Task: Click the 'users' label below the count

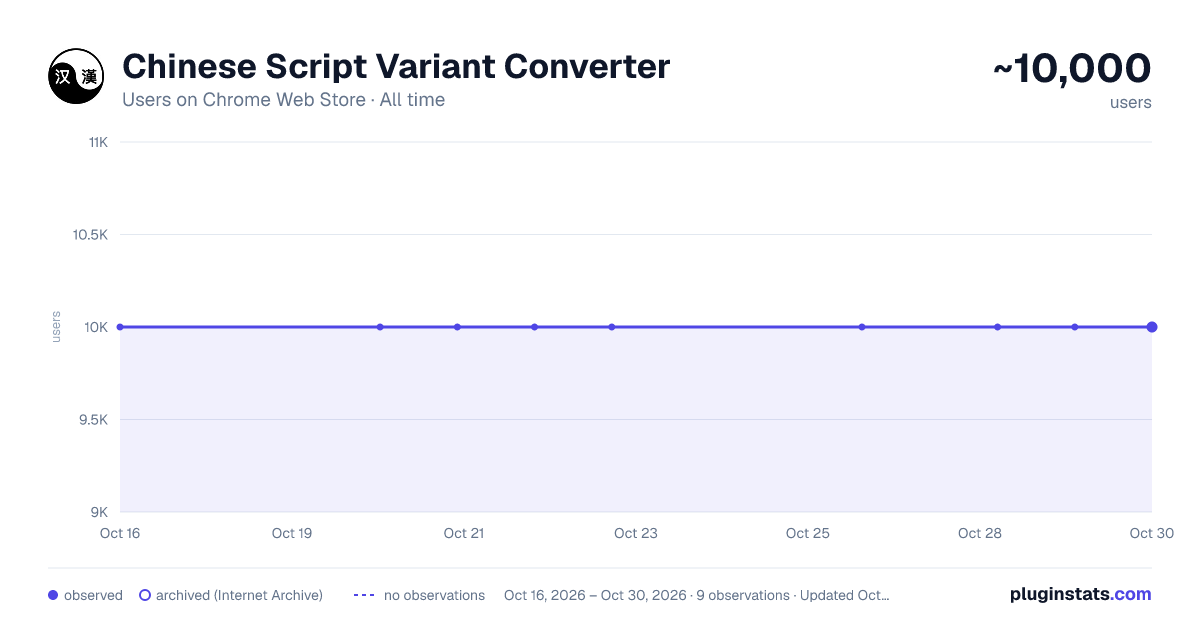Action: 1130,102
